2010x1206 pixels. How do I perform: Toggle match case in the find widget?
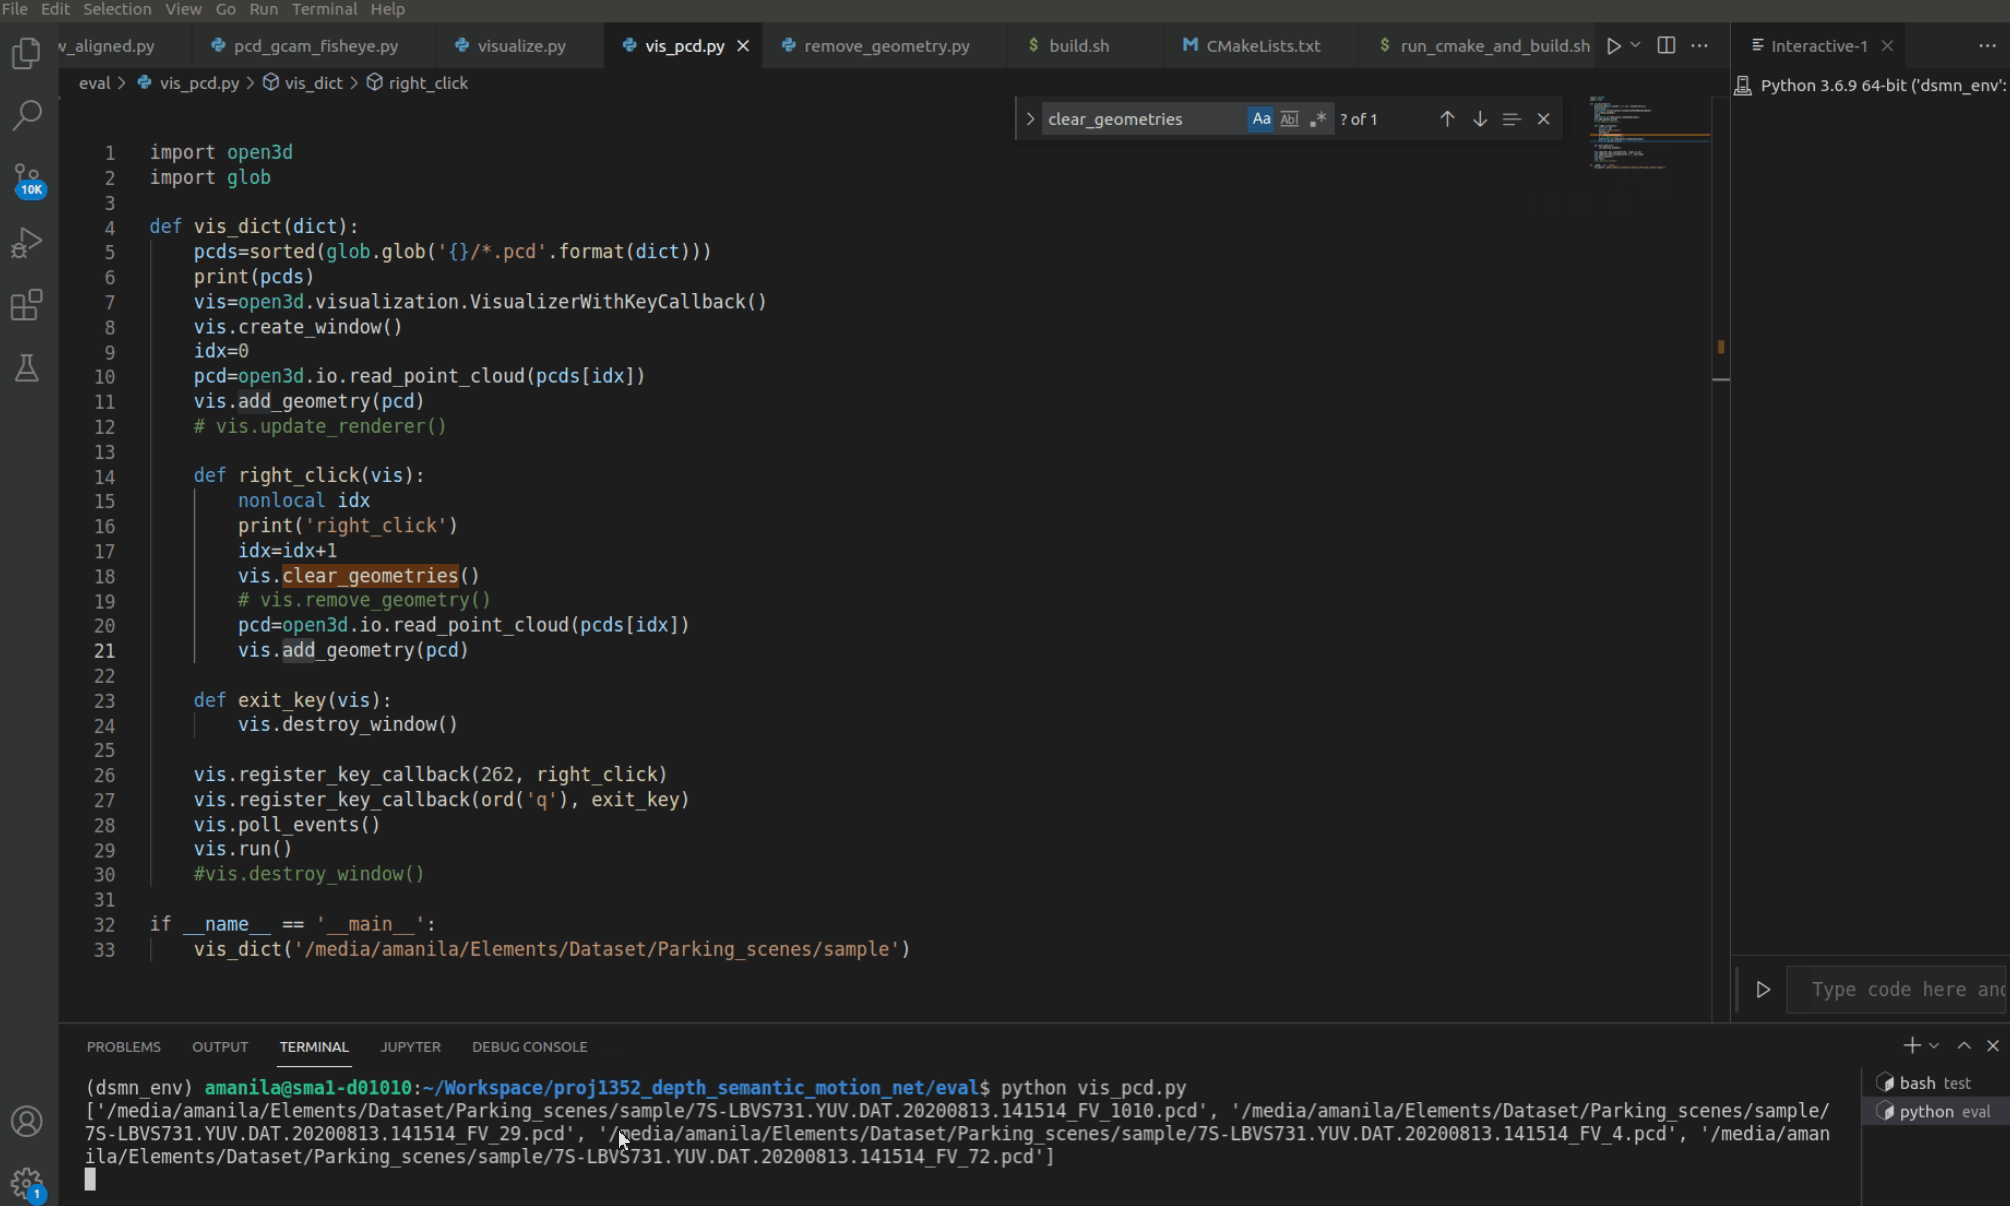(1260, 119)
